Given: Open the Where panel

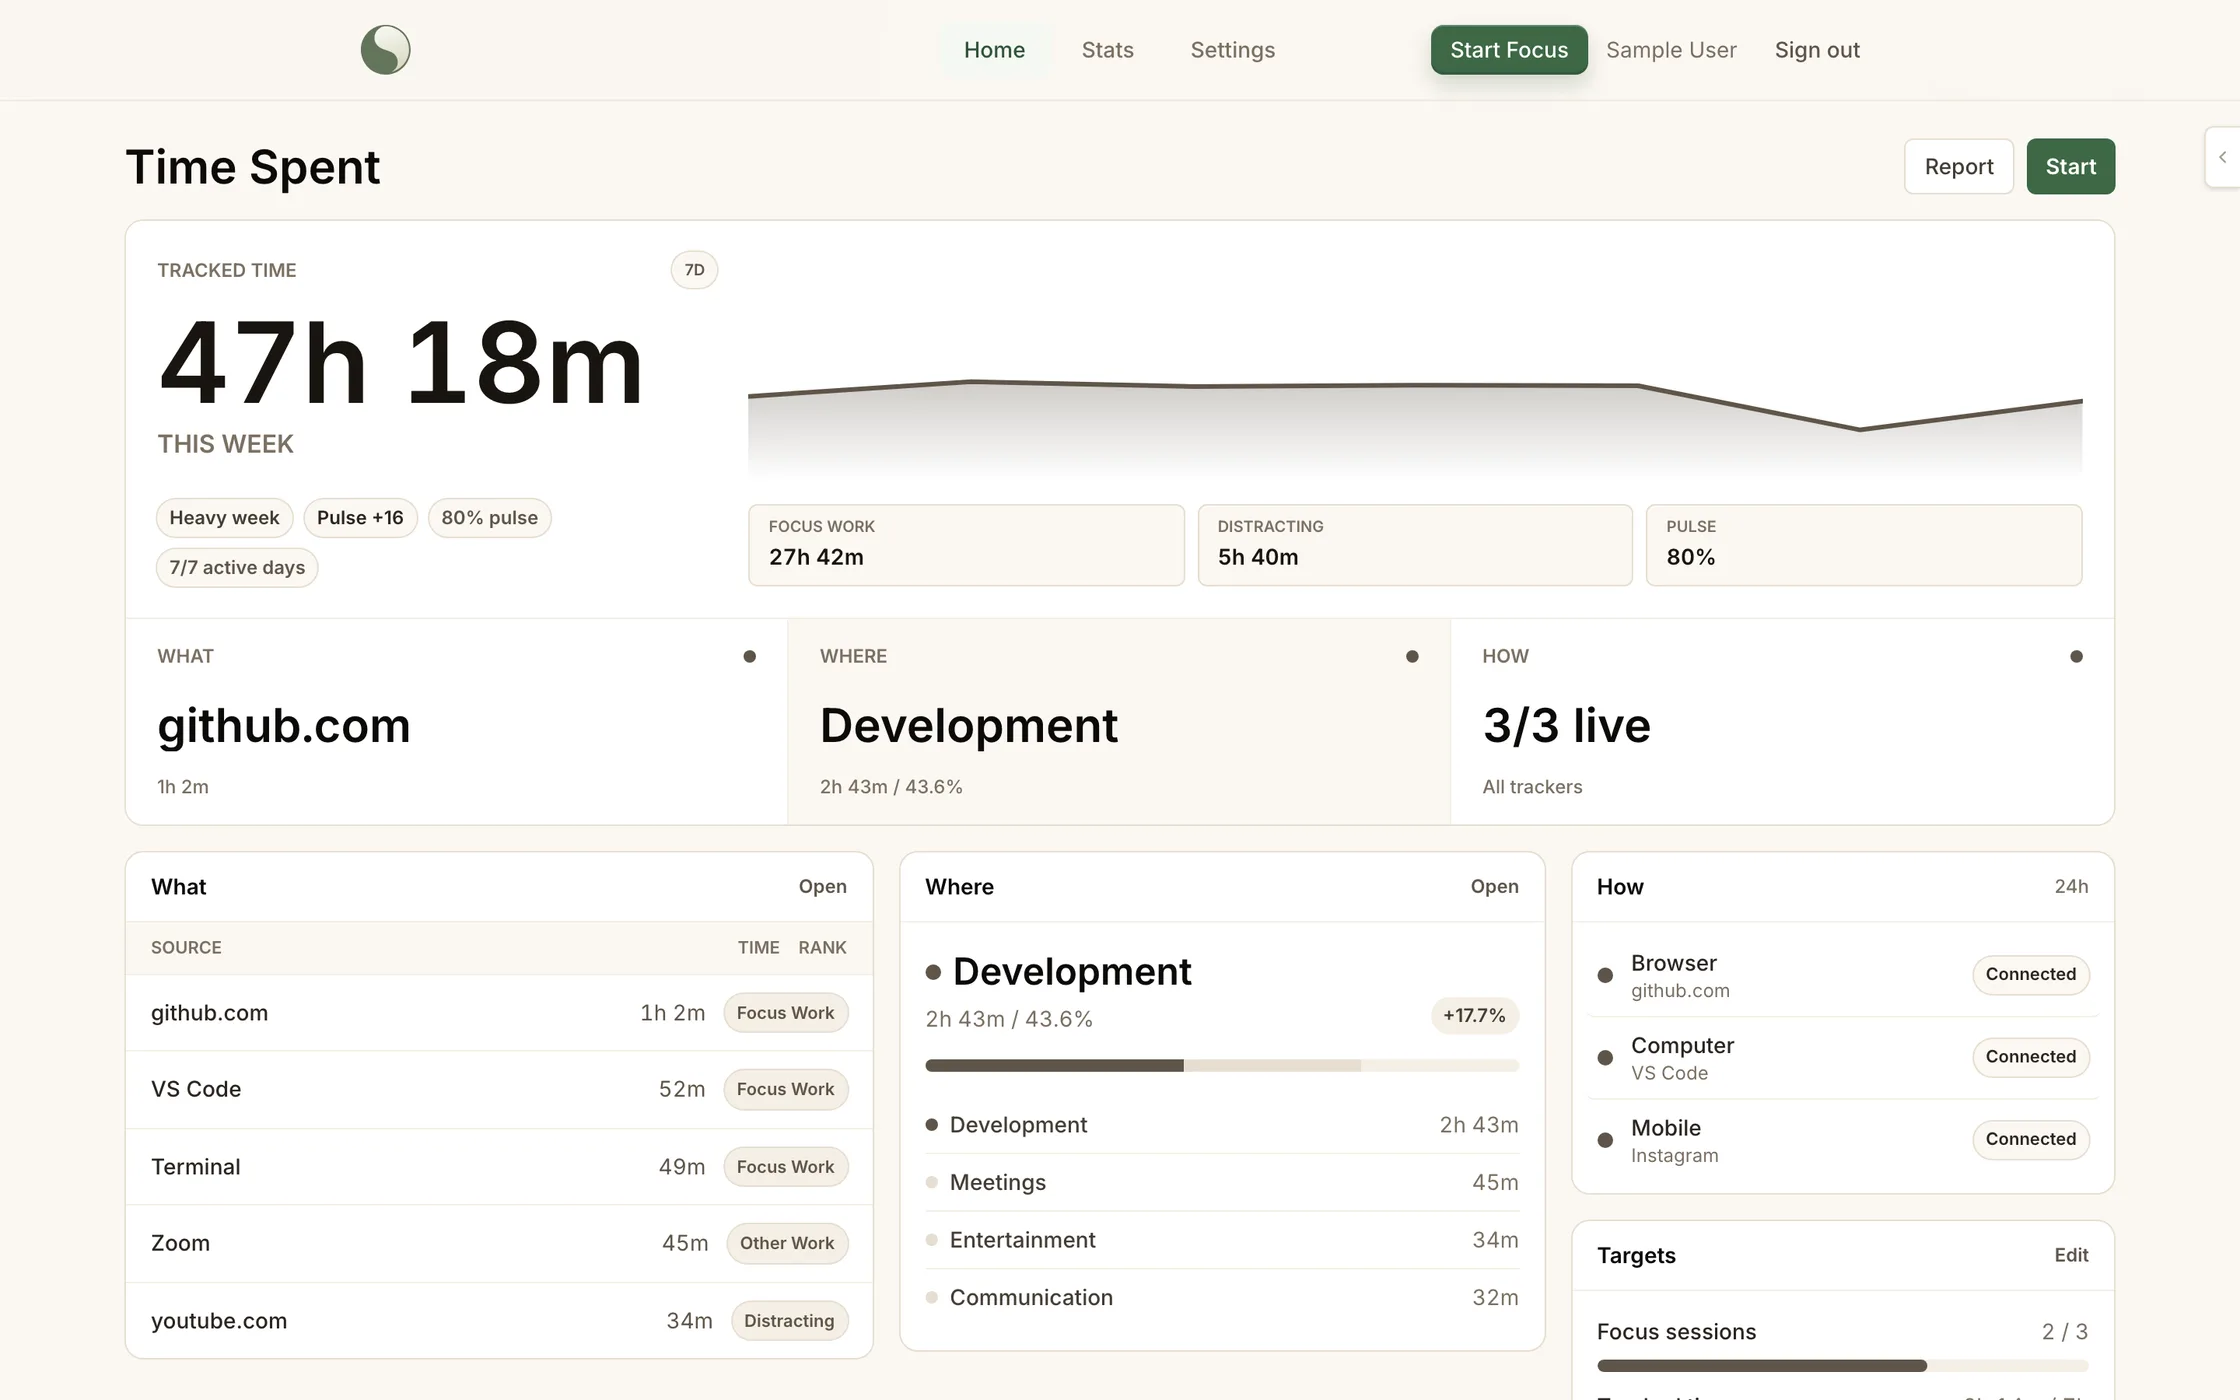Looking at the screenshot, I should coord(1494,887).
